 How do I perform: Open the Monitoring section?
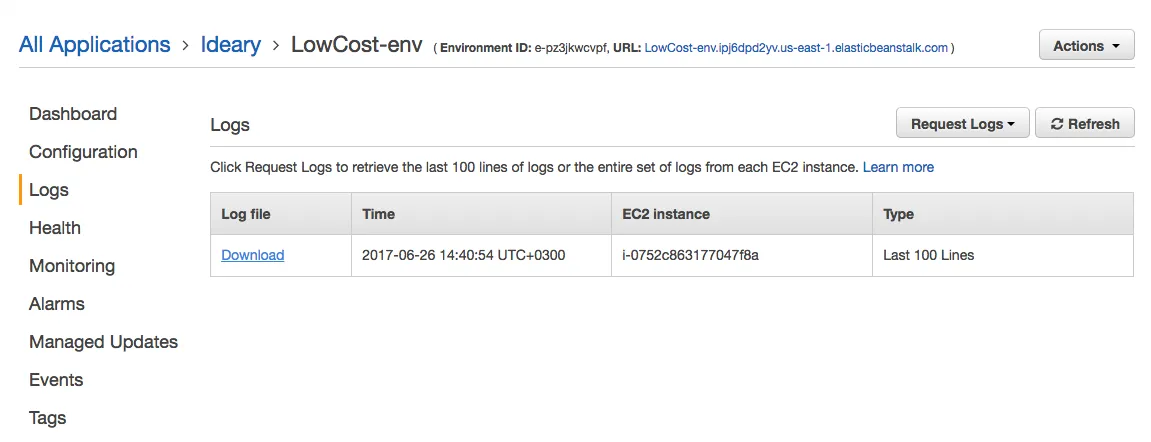click(x=72, y=266)
